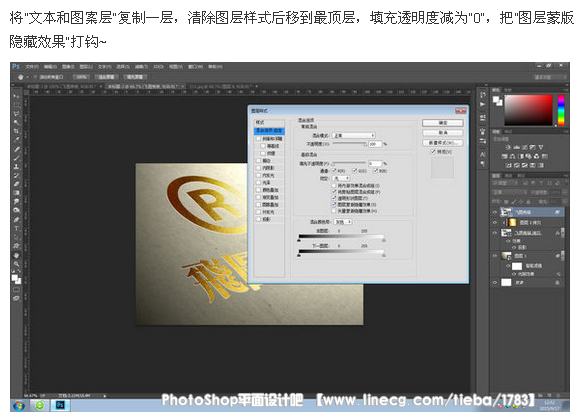The height and width of the screenshot is (417, 585).
Task: Open the 混合颜色带 (Blend If) dropdown
Action: [x=343, y=222]
